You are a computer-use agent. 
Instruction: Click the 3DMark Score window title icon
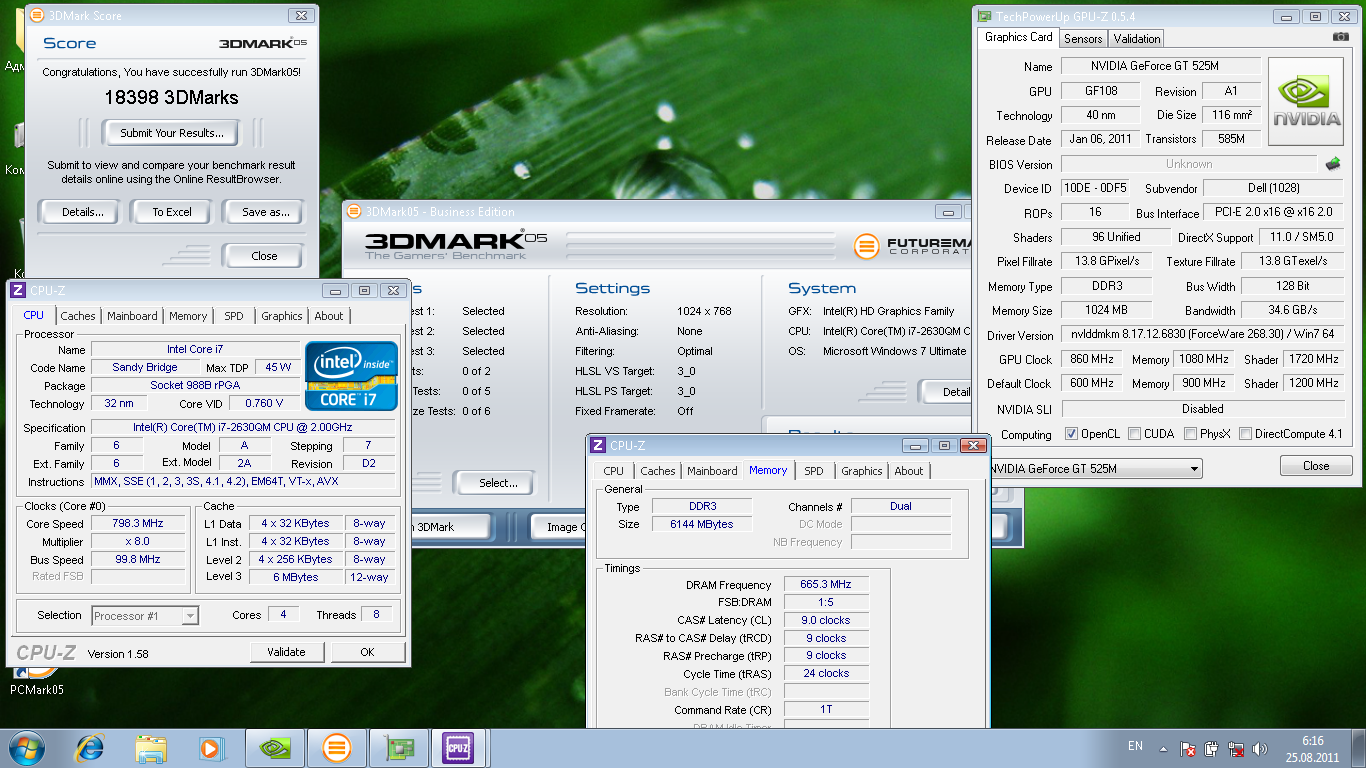[x=35, y=16]
